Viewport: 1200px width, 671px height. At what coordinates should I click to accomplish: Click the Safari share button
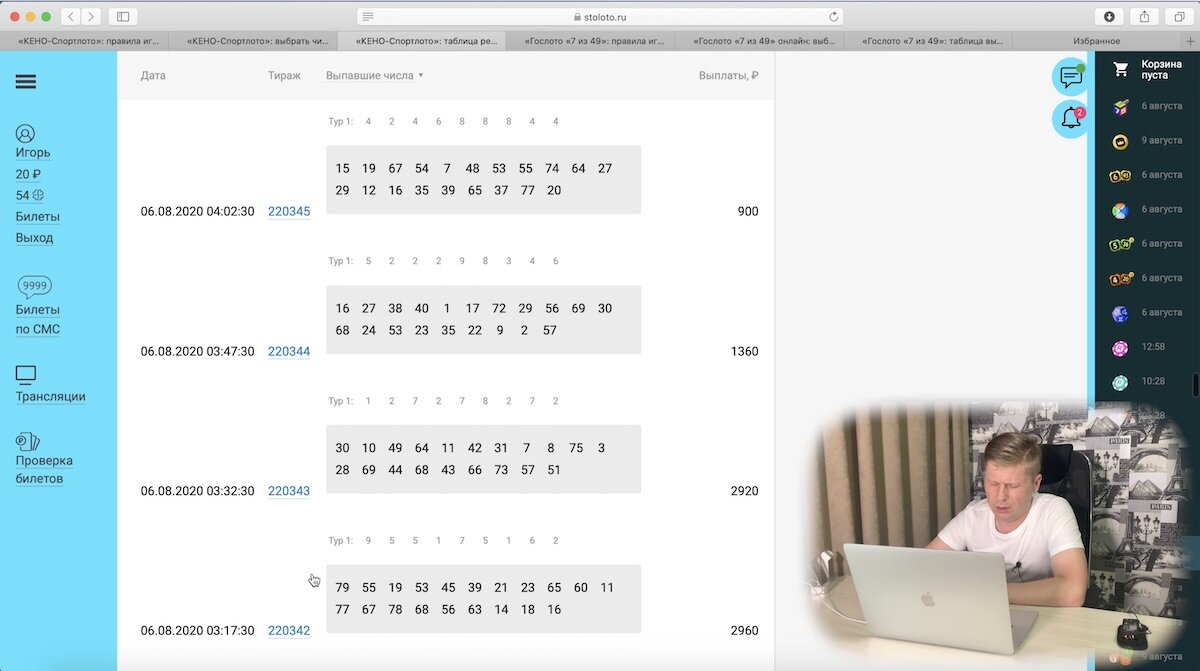point(1144,16)
